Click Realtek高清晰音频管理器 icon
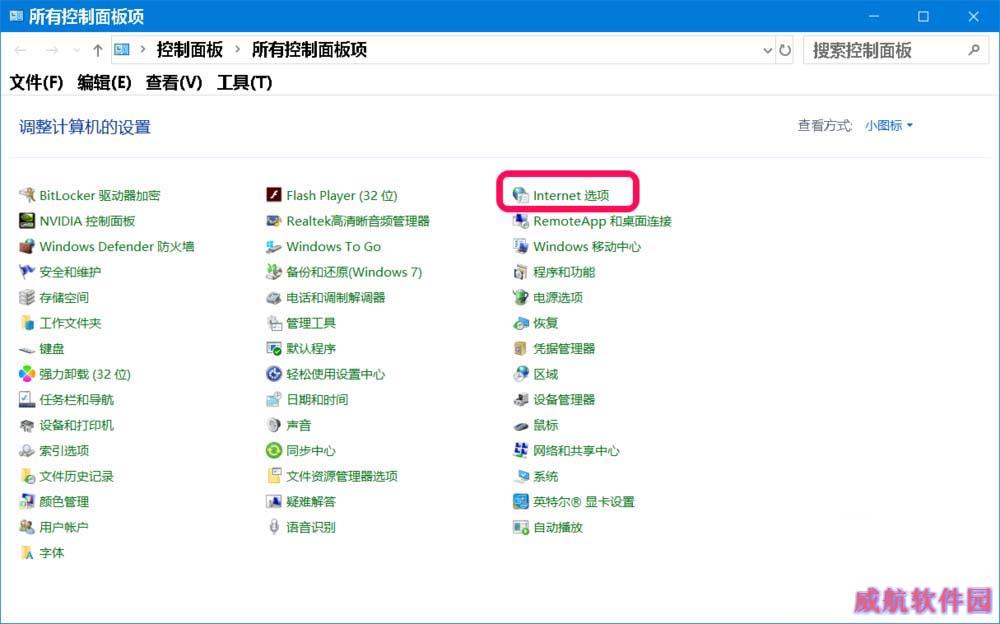The height and width of the screenshot is (624, 1000). 274,221
